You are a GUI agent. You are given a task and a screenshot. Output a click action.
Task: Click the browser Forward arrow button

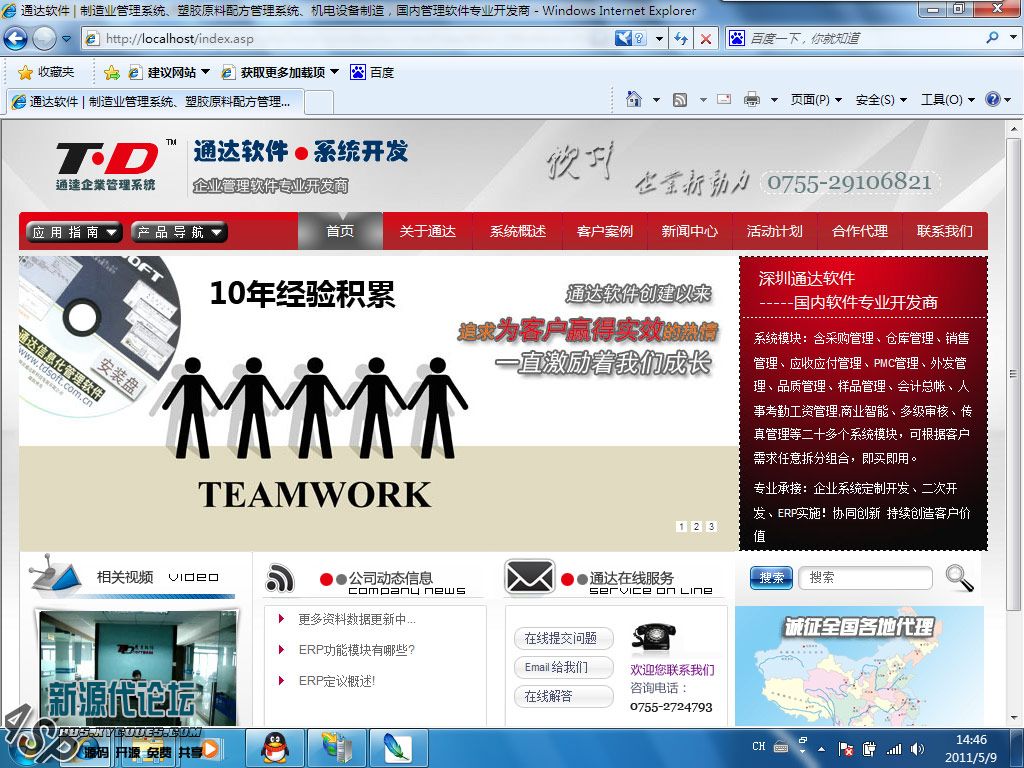tap(44, 39)
